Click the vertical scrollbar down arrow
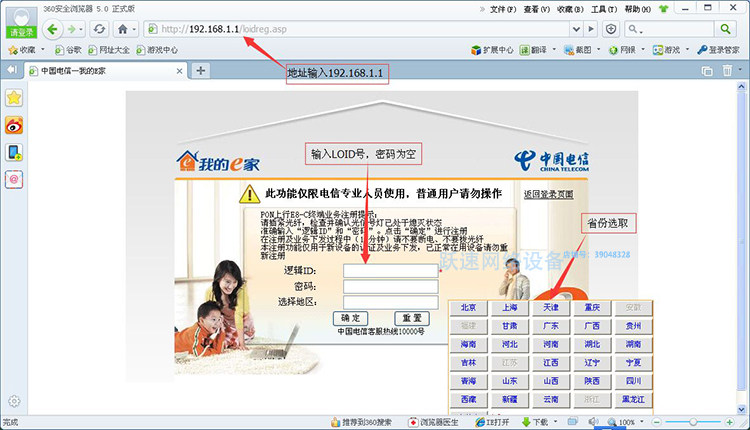750x430 pixels. tap(741, 409)
